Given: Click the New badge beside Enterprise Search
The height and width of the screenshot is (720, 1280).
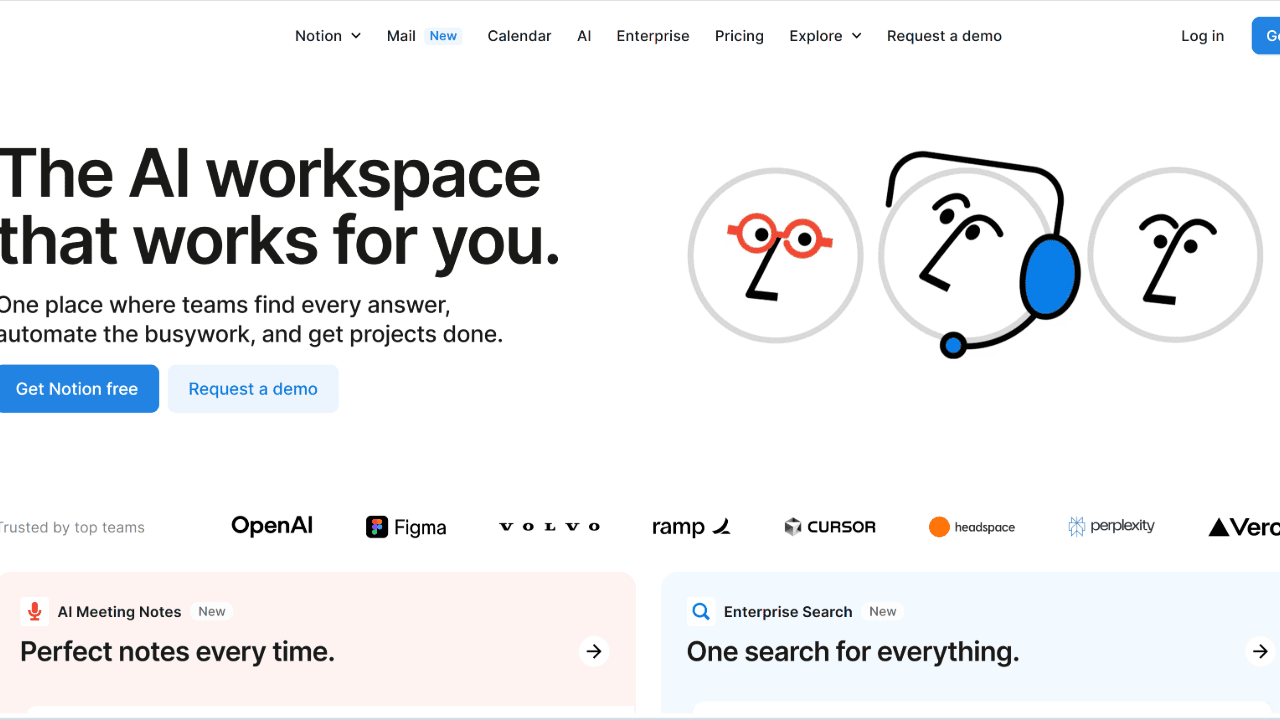Looking at the screenshot, I should point(883,611).
